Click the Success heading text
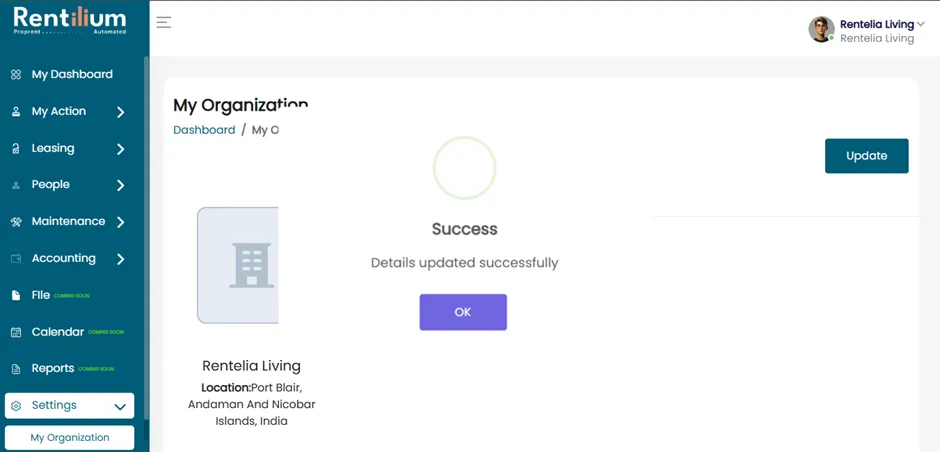 [x=465, y=229]
